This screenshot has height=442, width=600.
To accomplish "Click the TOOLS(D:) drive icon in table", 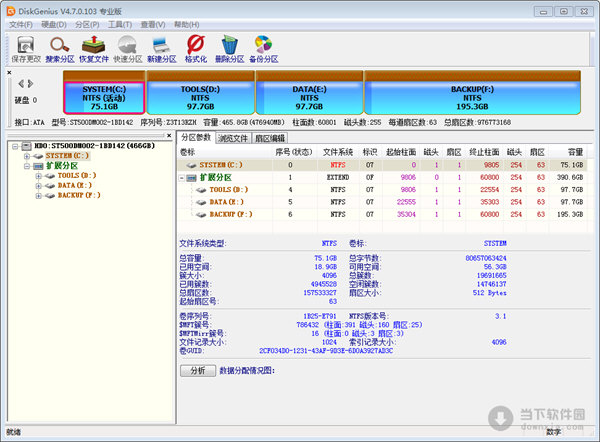I will [x=201, y=190].
